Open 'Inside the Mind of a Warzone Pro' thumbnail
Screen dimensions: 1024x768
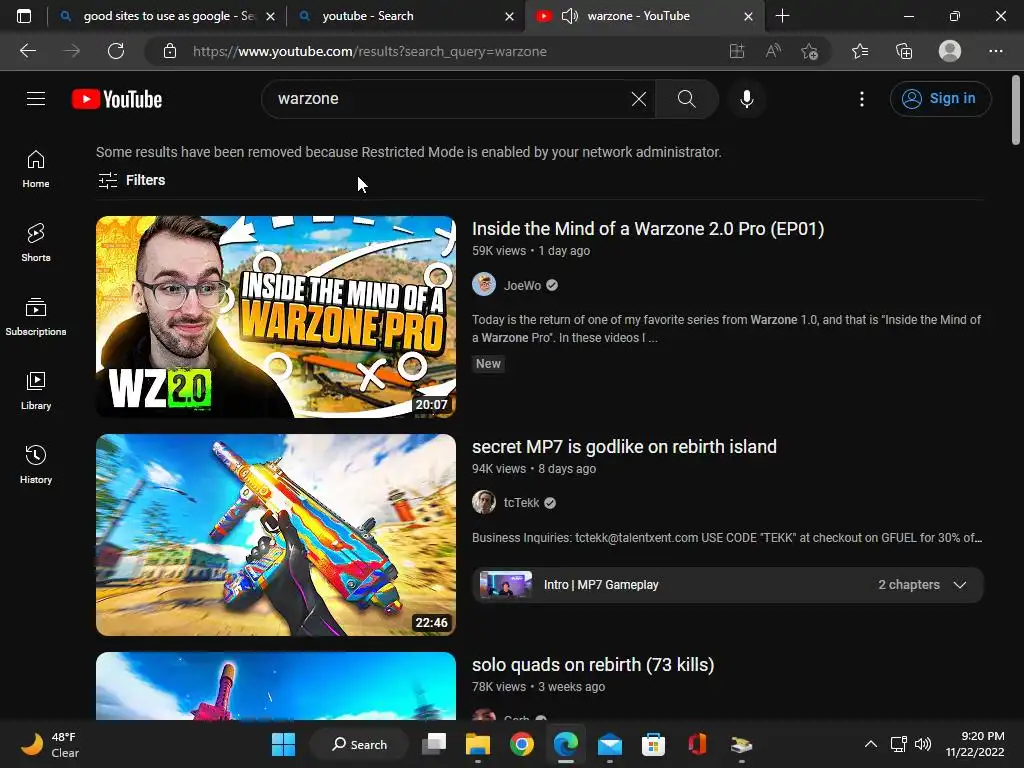276,317
